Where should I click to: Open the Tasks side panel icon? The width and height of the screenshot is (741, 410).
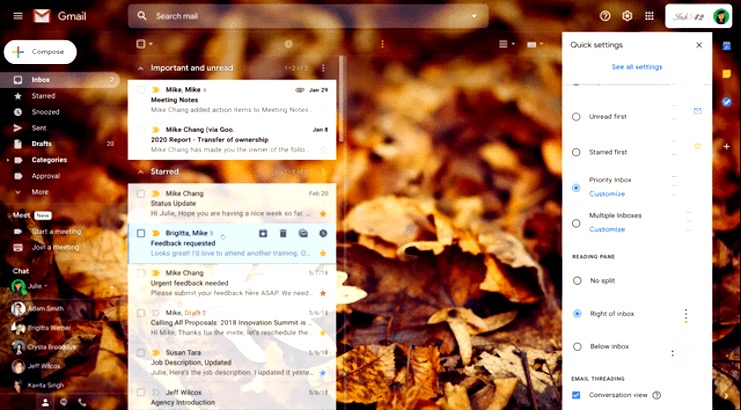pos(726,102)
